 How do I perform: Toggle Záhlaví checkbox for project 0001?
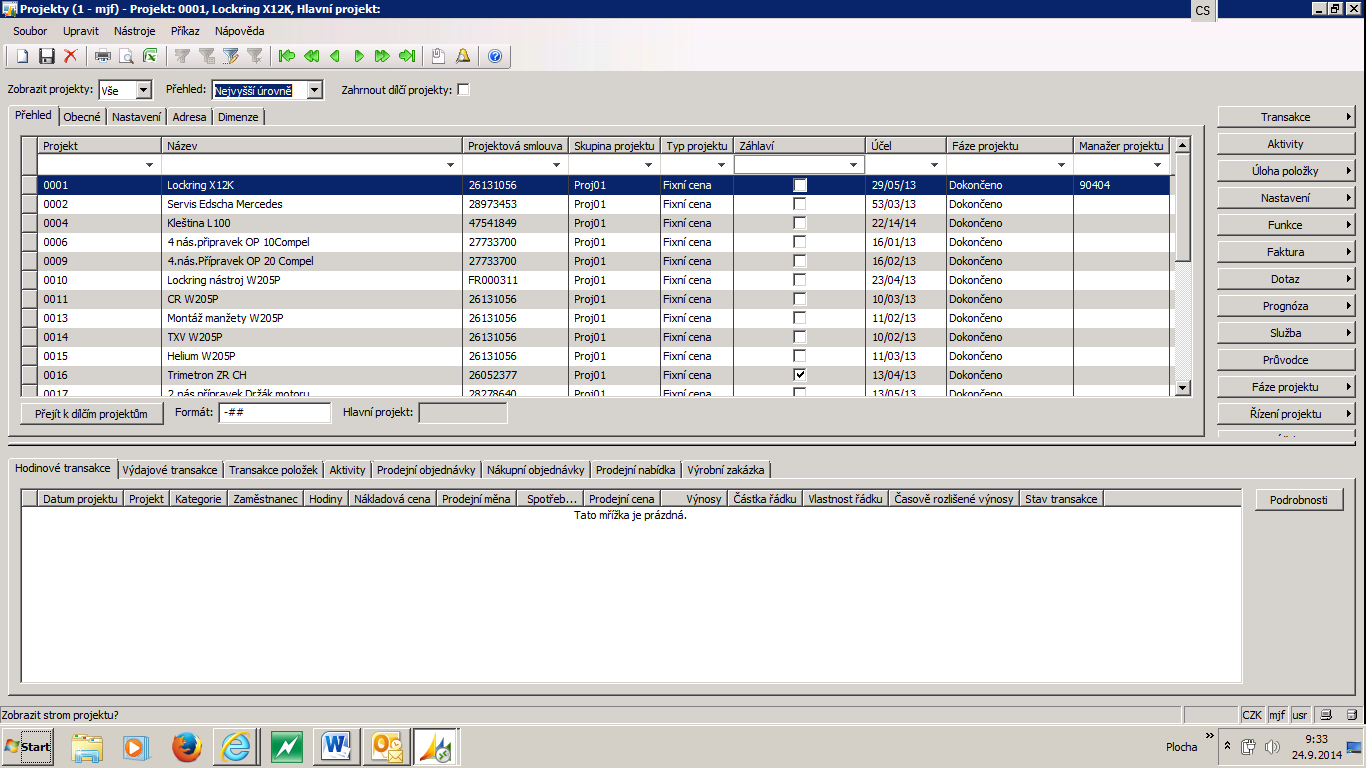[x=800, y=185]
